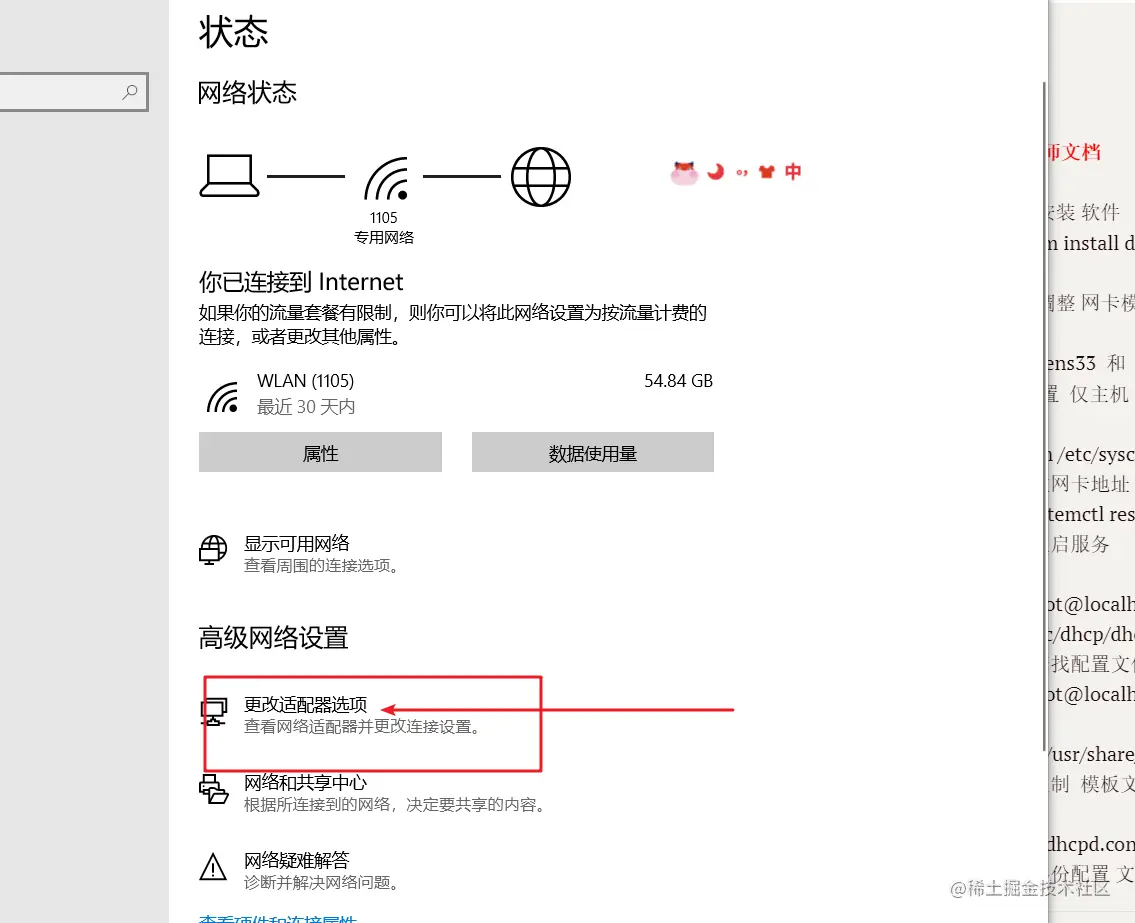Click the 中 input method indicator
The height and width of the screenshot is (923, 1135).
point(793,172)
